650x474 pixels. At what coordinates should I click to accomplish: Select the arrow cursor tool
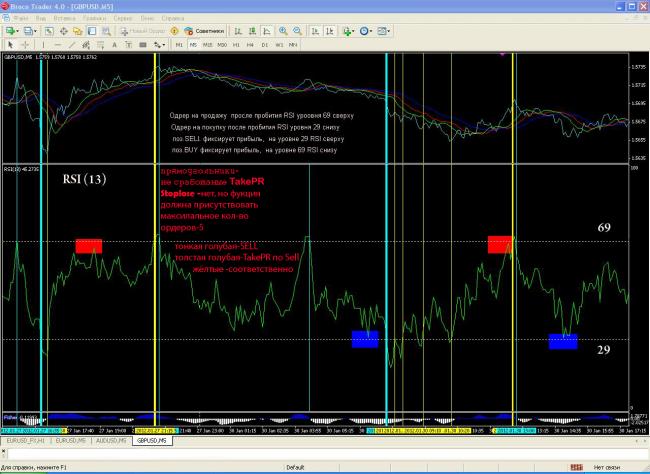10,45
